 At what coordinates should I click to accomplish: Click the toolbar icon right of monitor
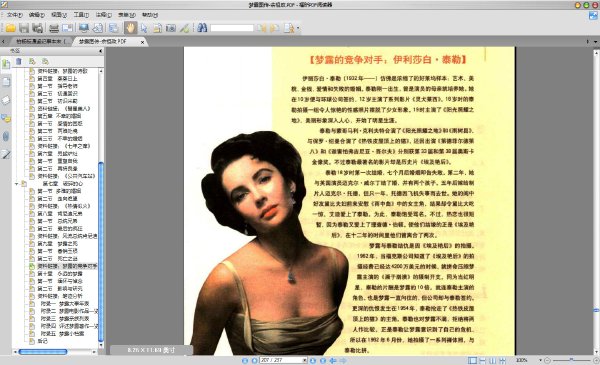(98, 28)
